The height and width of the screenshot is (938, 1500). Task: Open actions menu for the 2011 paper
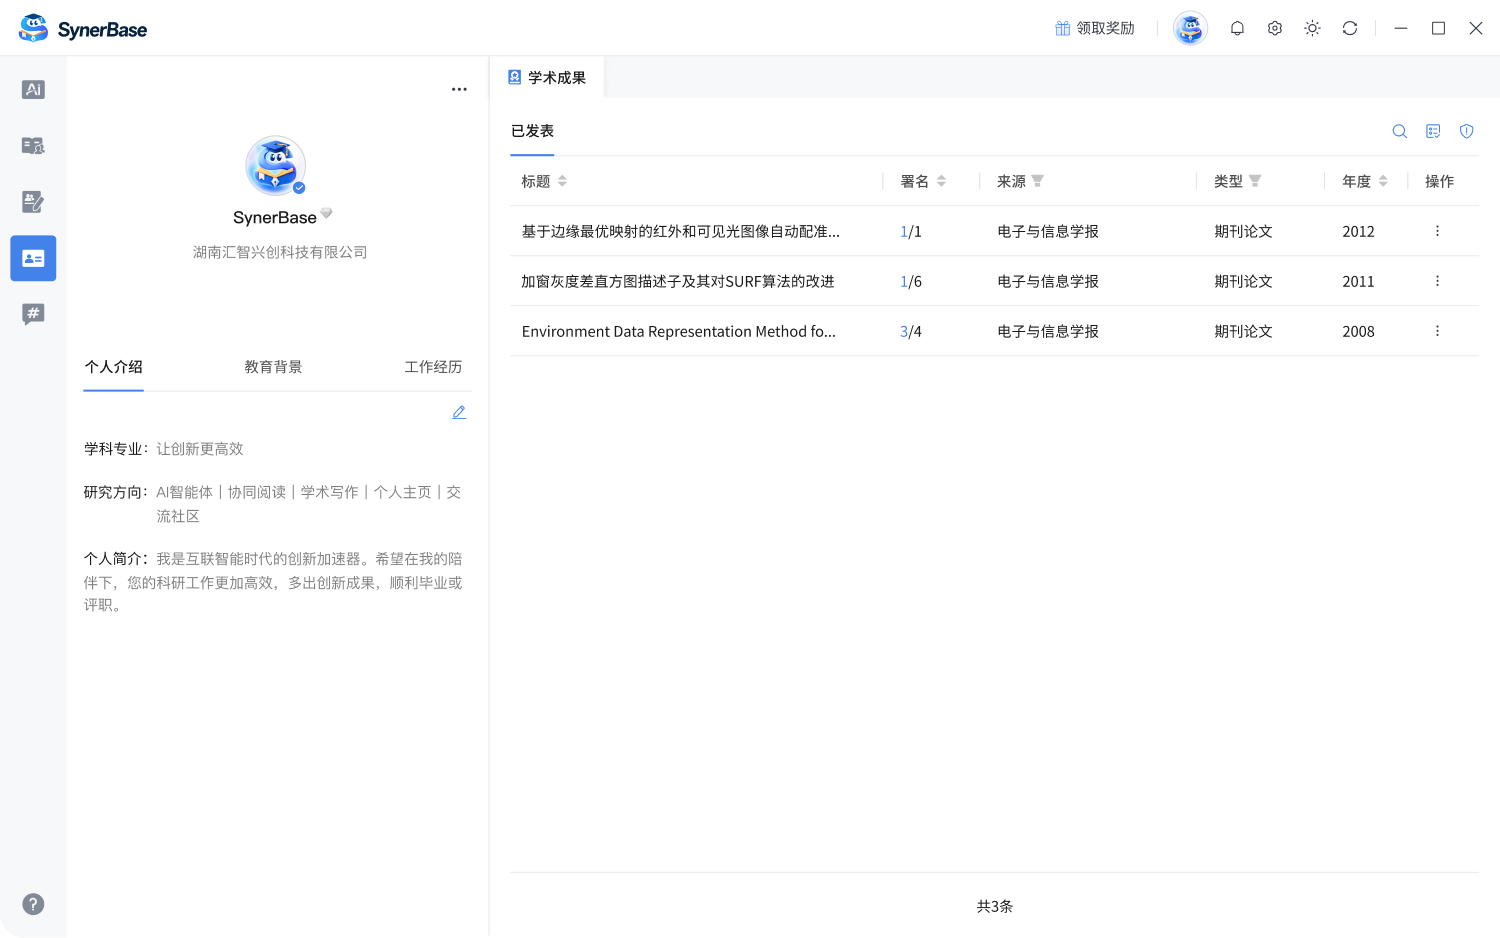(1437, 281)
